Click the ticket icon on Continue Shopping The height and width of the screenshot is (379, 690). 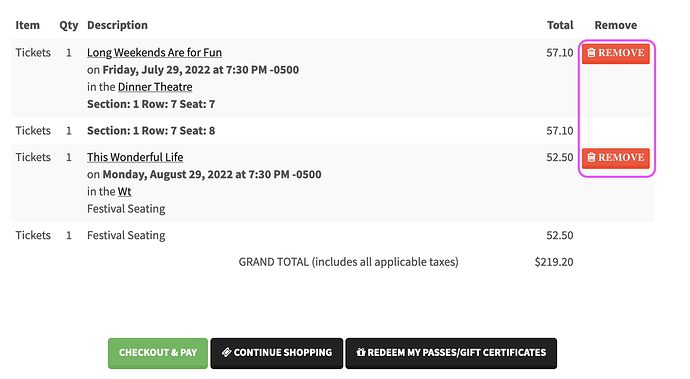point(227,353)
